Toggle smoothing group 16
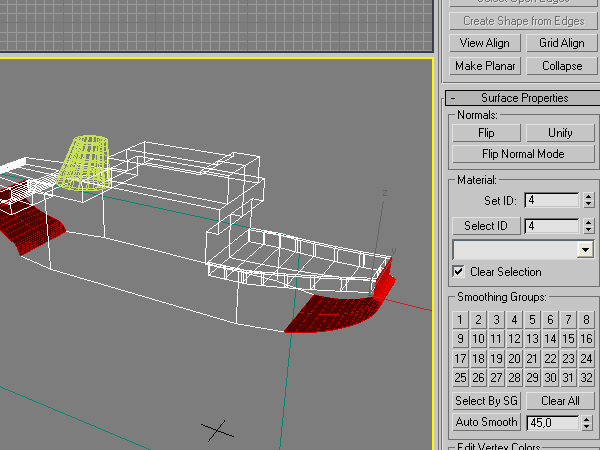 tap(586, 339)
